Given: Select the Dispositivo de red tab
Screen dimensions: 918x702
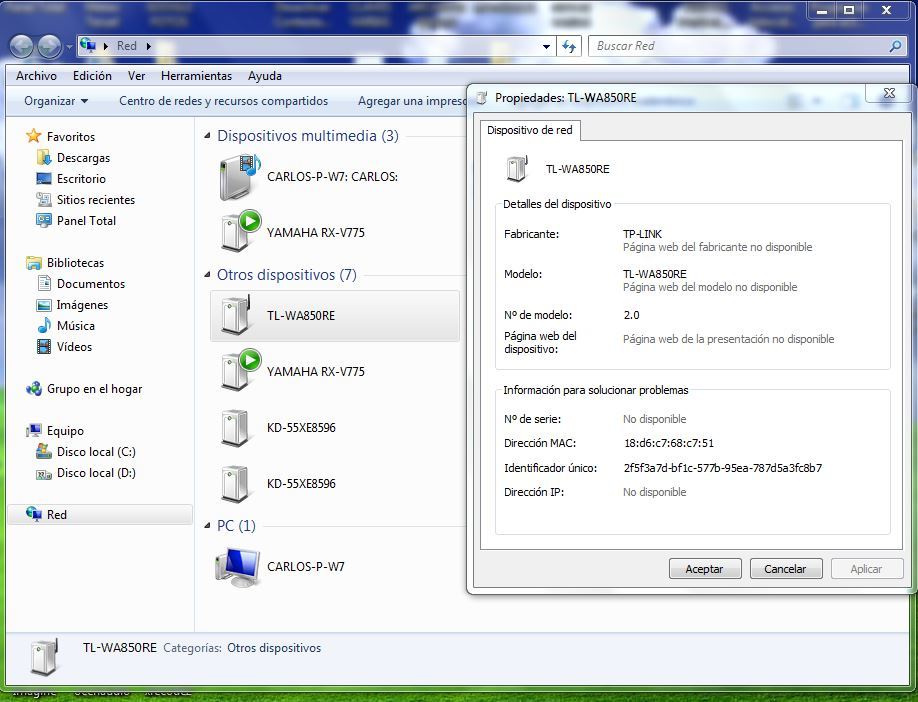Looking at the screenshot, I should (528, 130).
